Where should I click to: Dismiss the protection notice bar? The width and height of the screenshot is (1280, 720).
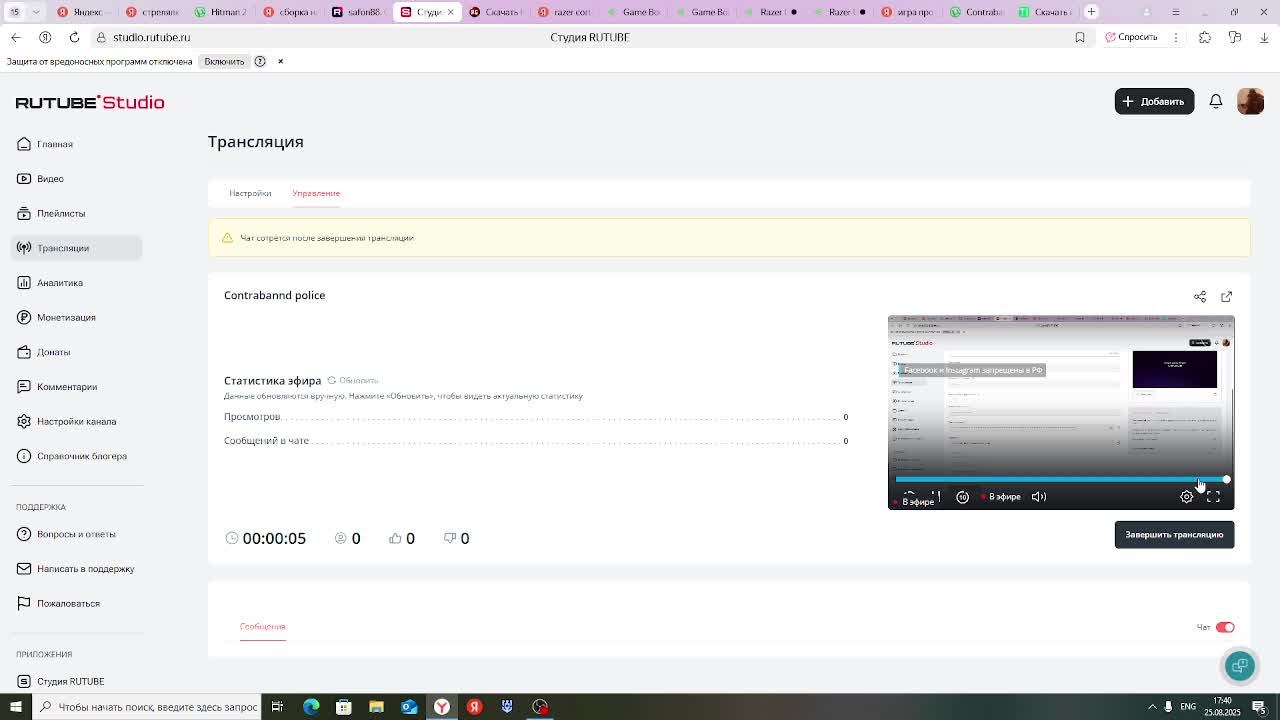tap(280, 61)
